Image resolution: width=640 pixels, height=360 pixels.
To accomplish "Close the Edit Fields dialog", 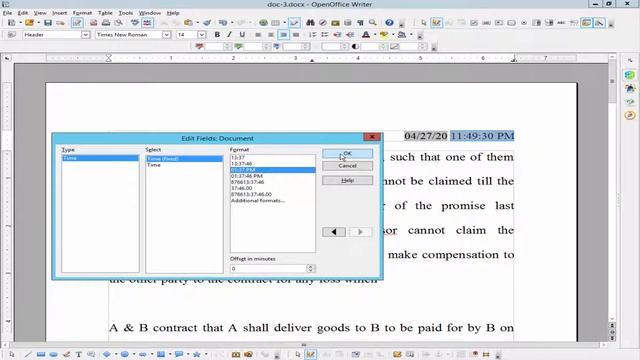I will click(372, 137).
